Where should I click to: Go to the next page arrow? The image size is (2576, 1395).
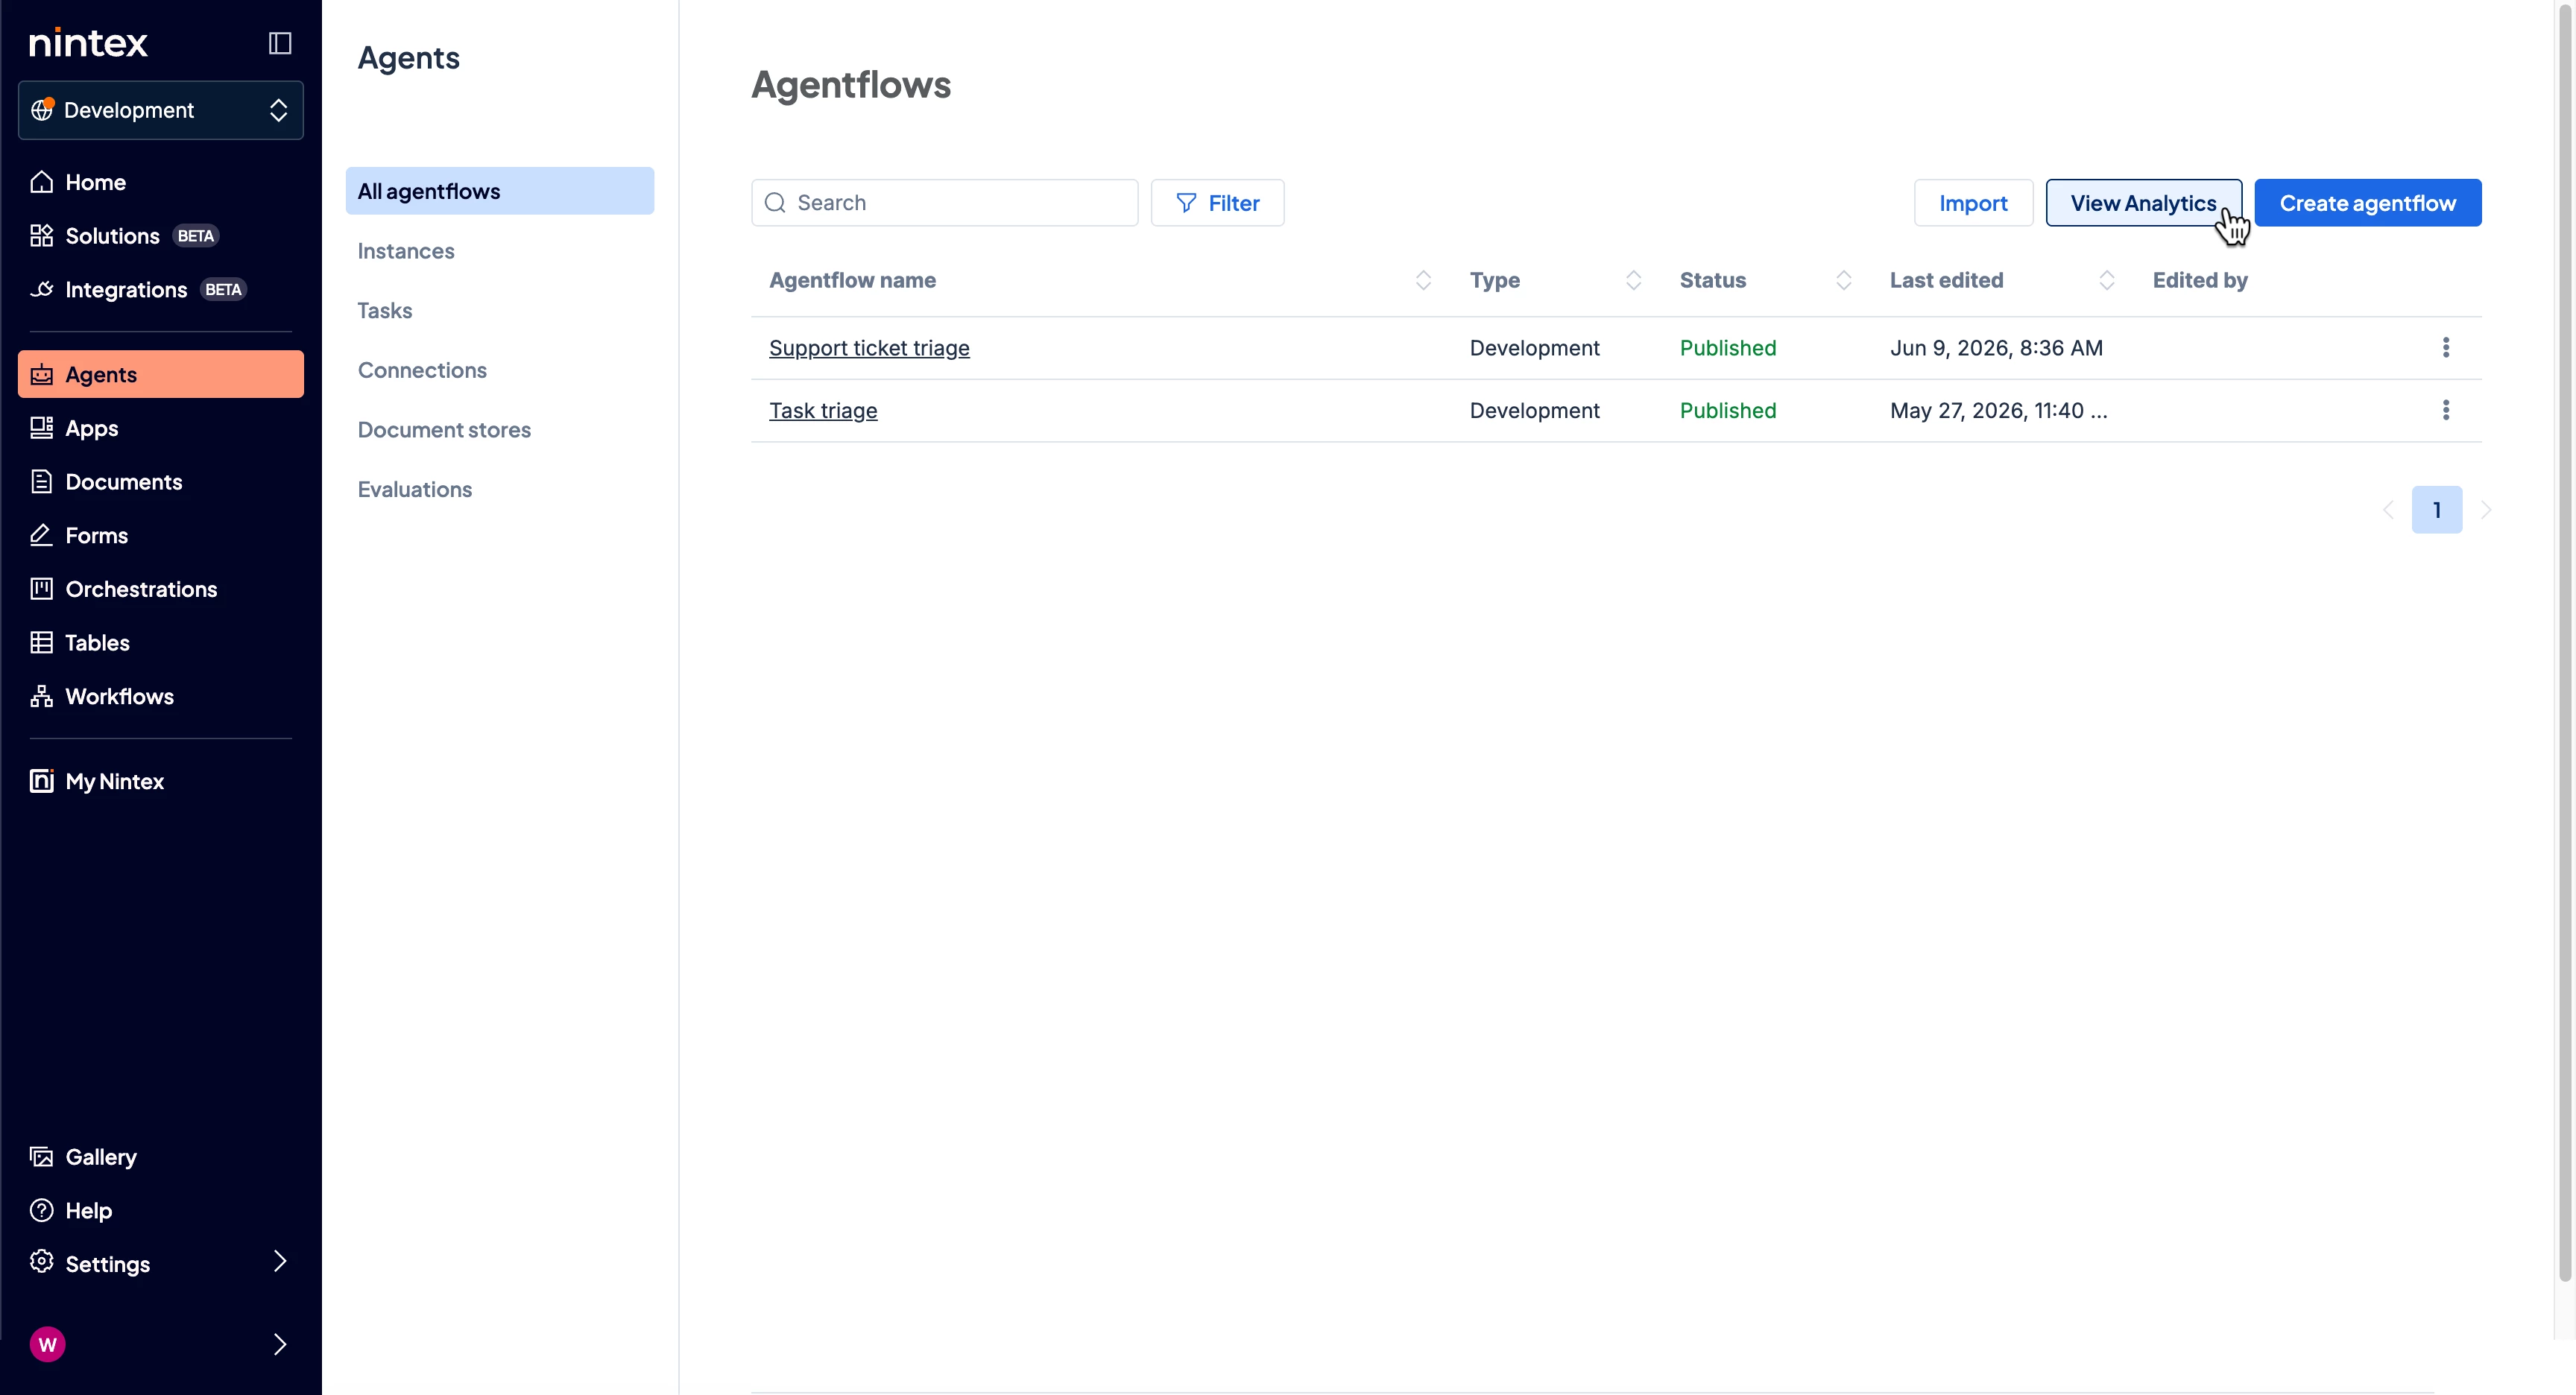click(x=2486, y=510)
